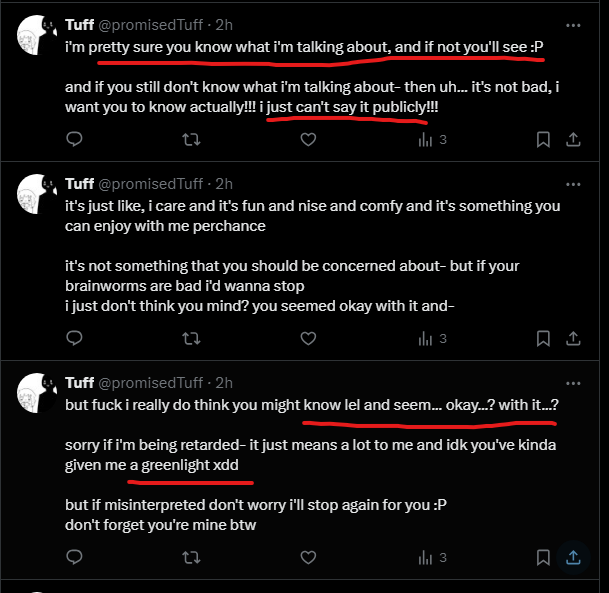609x593 pixels.
Task: Reply to the first tweet
Action: point(73,140)
